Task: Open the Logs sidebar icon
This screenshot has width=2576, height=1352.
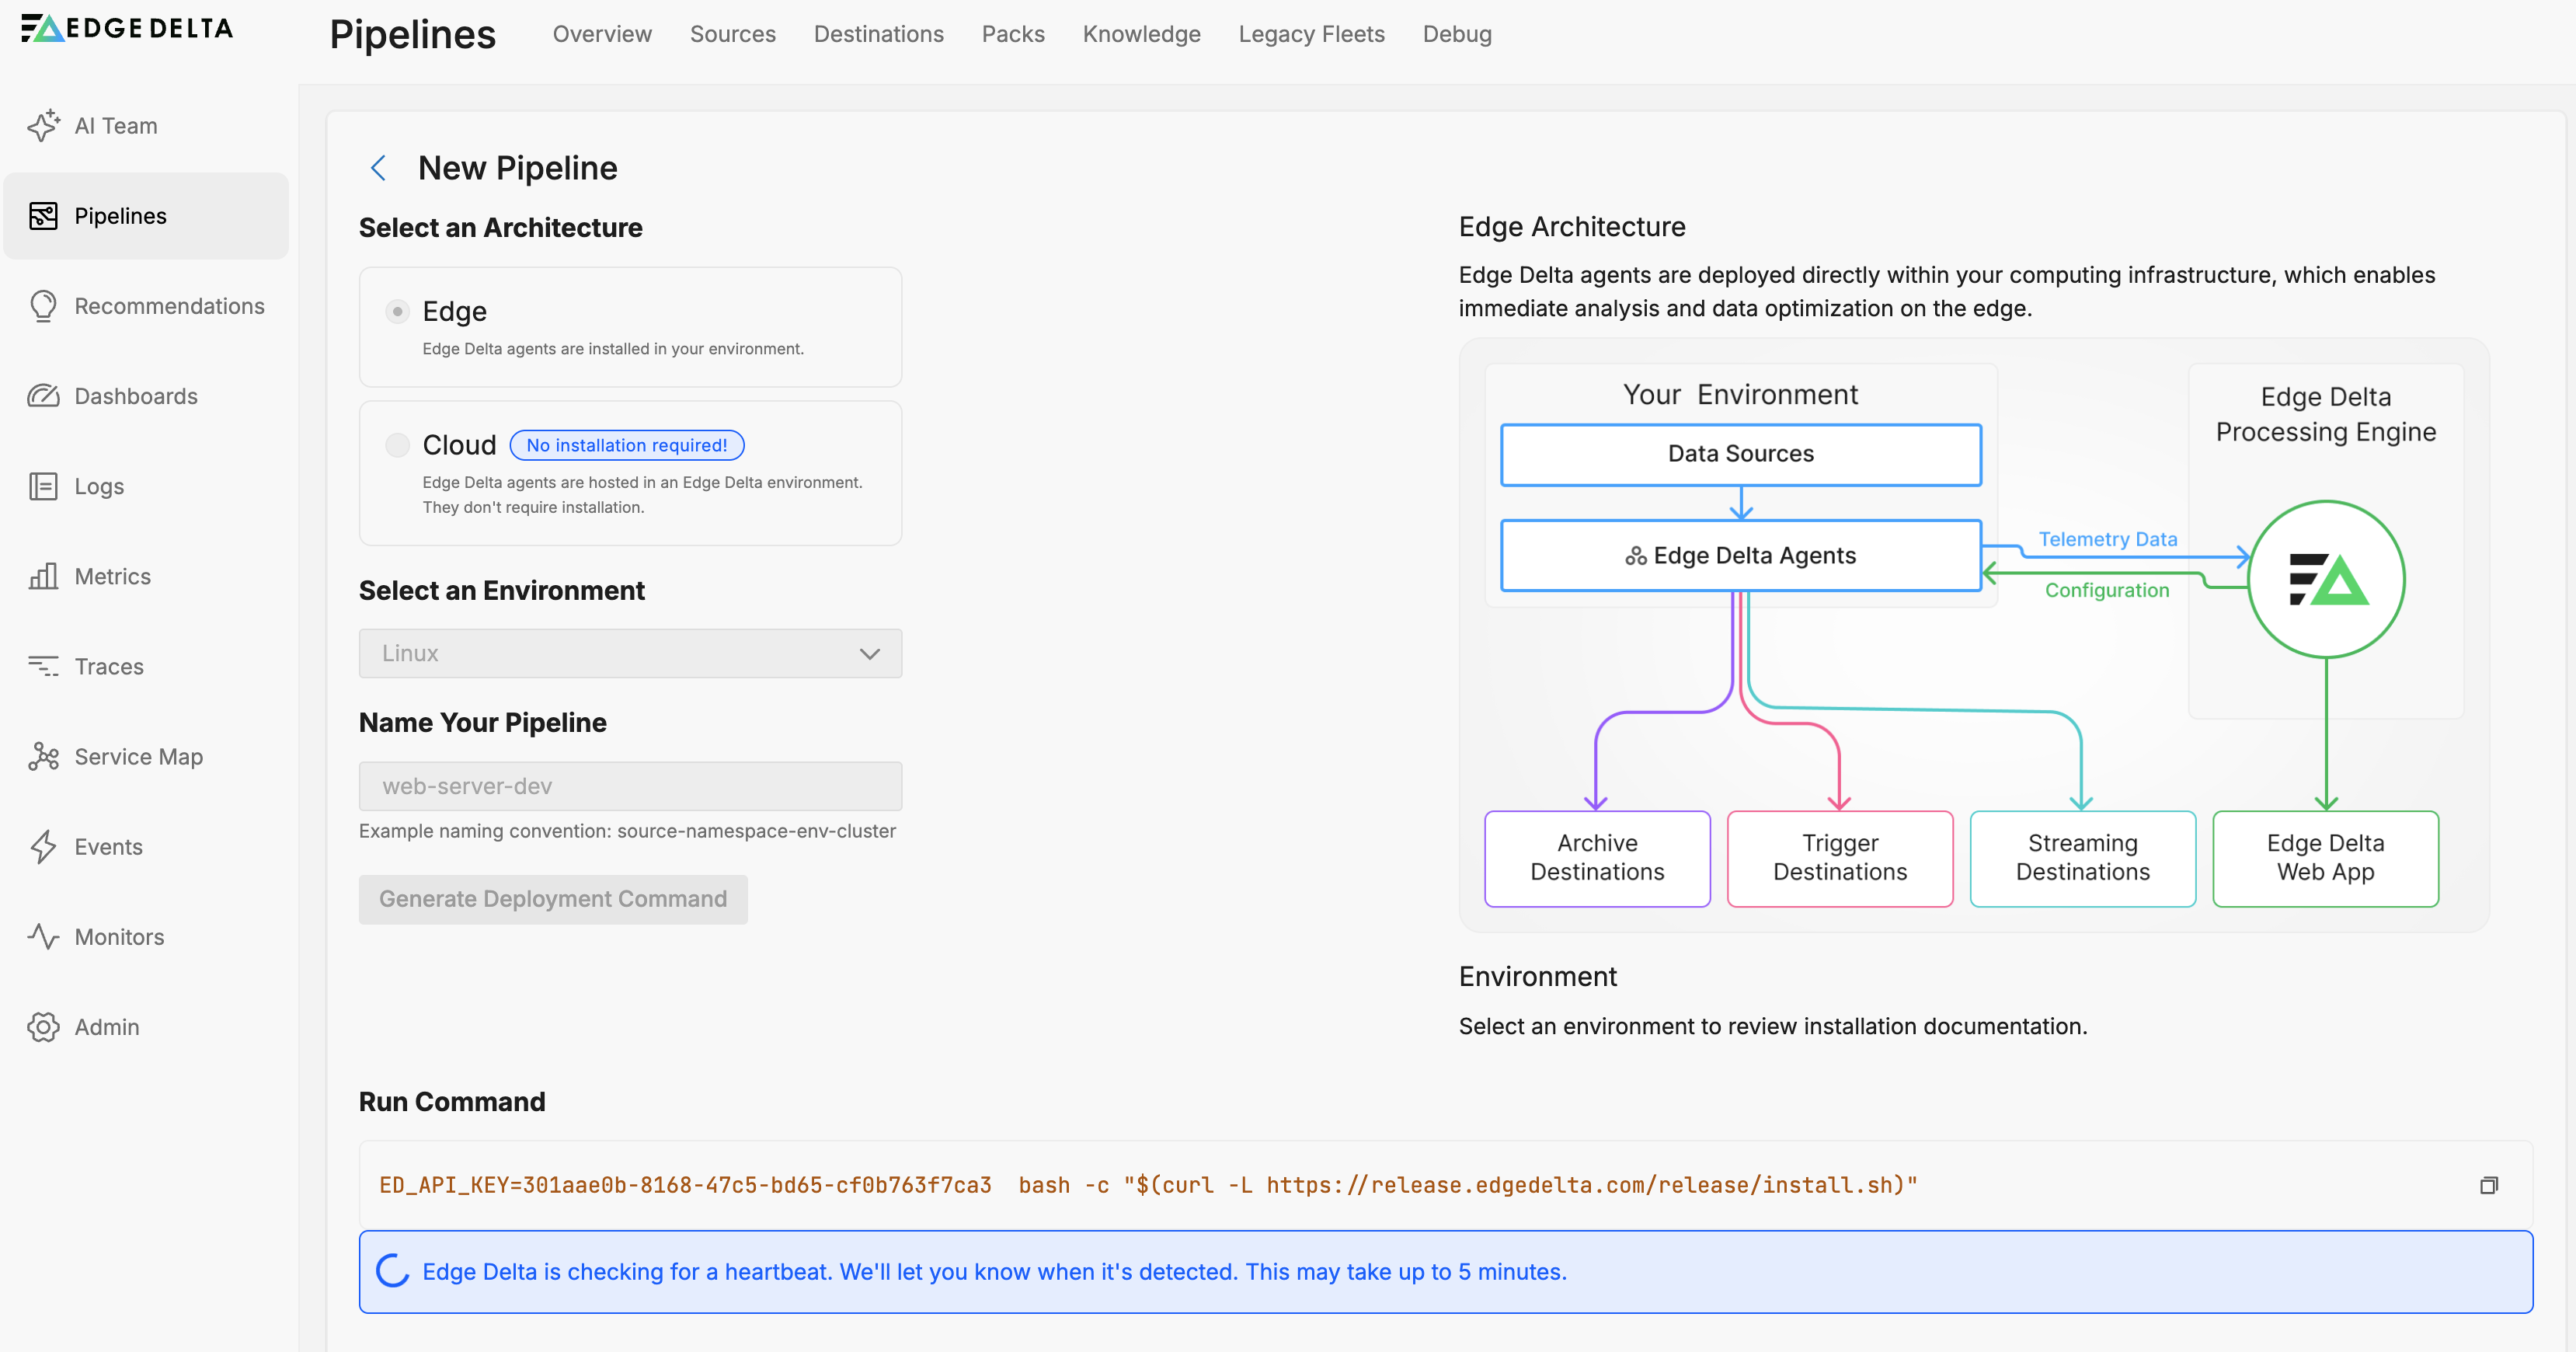Action: 43,486
